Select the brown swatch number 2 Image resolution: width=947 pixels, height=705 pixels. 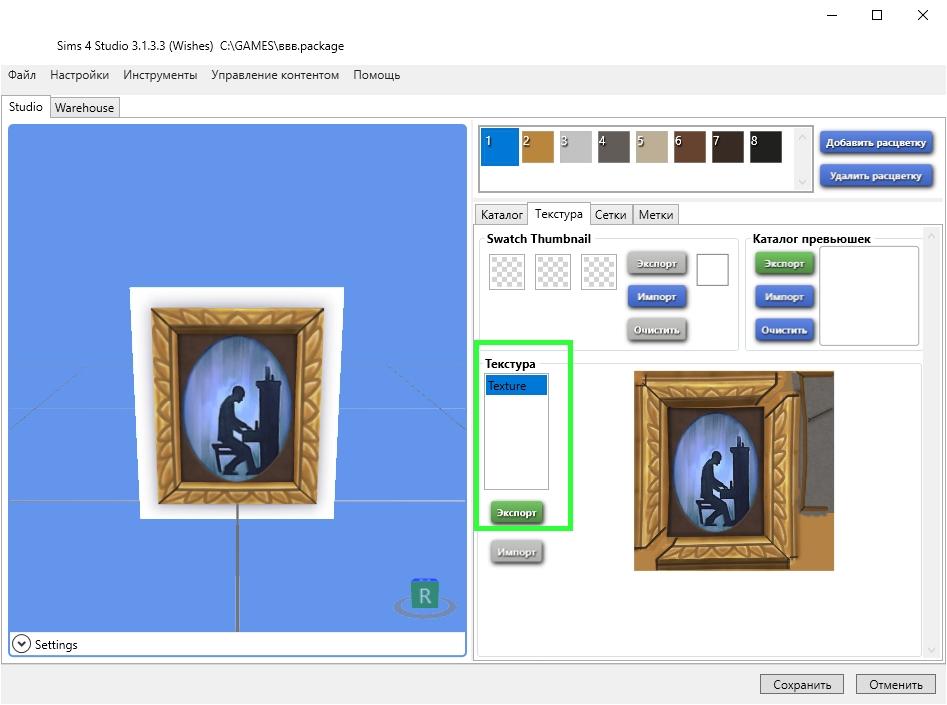(537, 147)
